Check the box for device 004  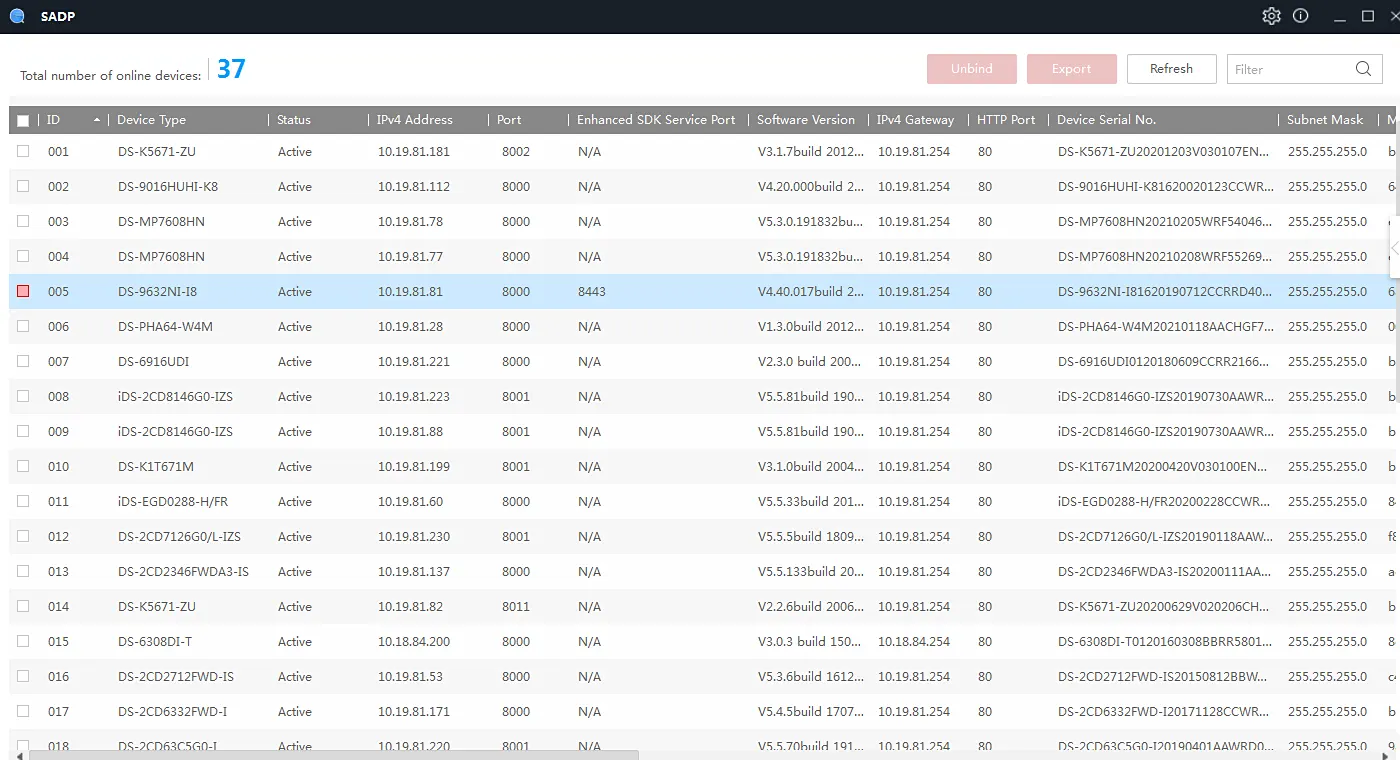(x=23, y=256)
